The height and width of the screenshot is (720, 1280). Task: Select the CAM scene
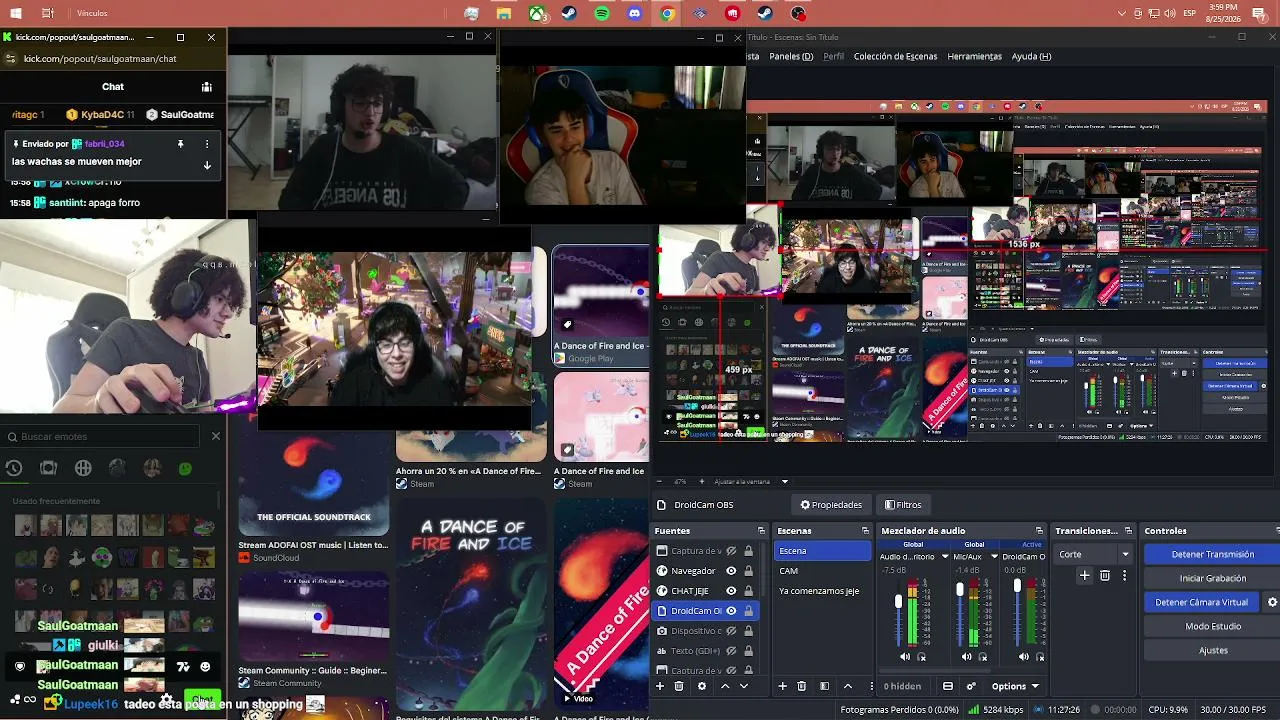click(823, 571)
